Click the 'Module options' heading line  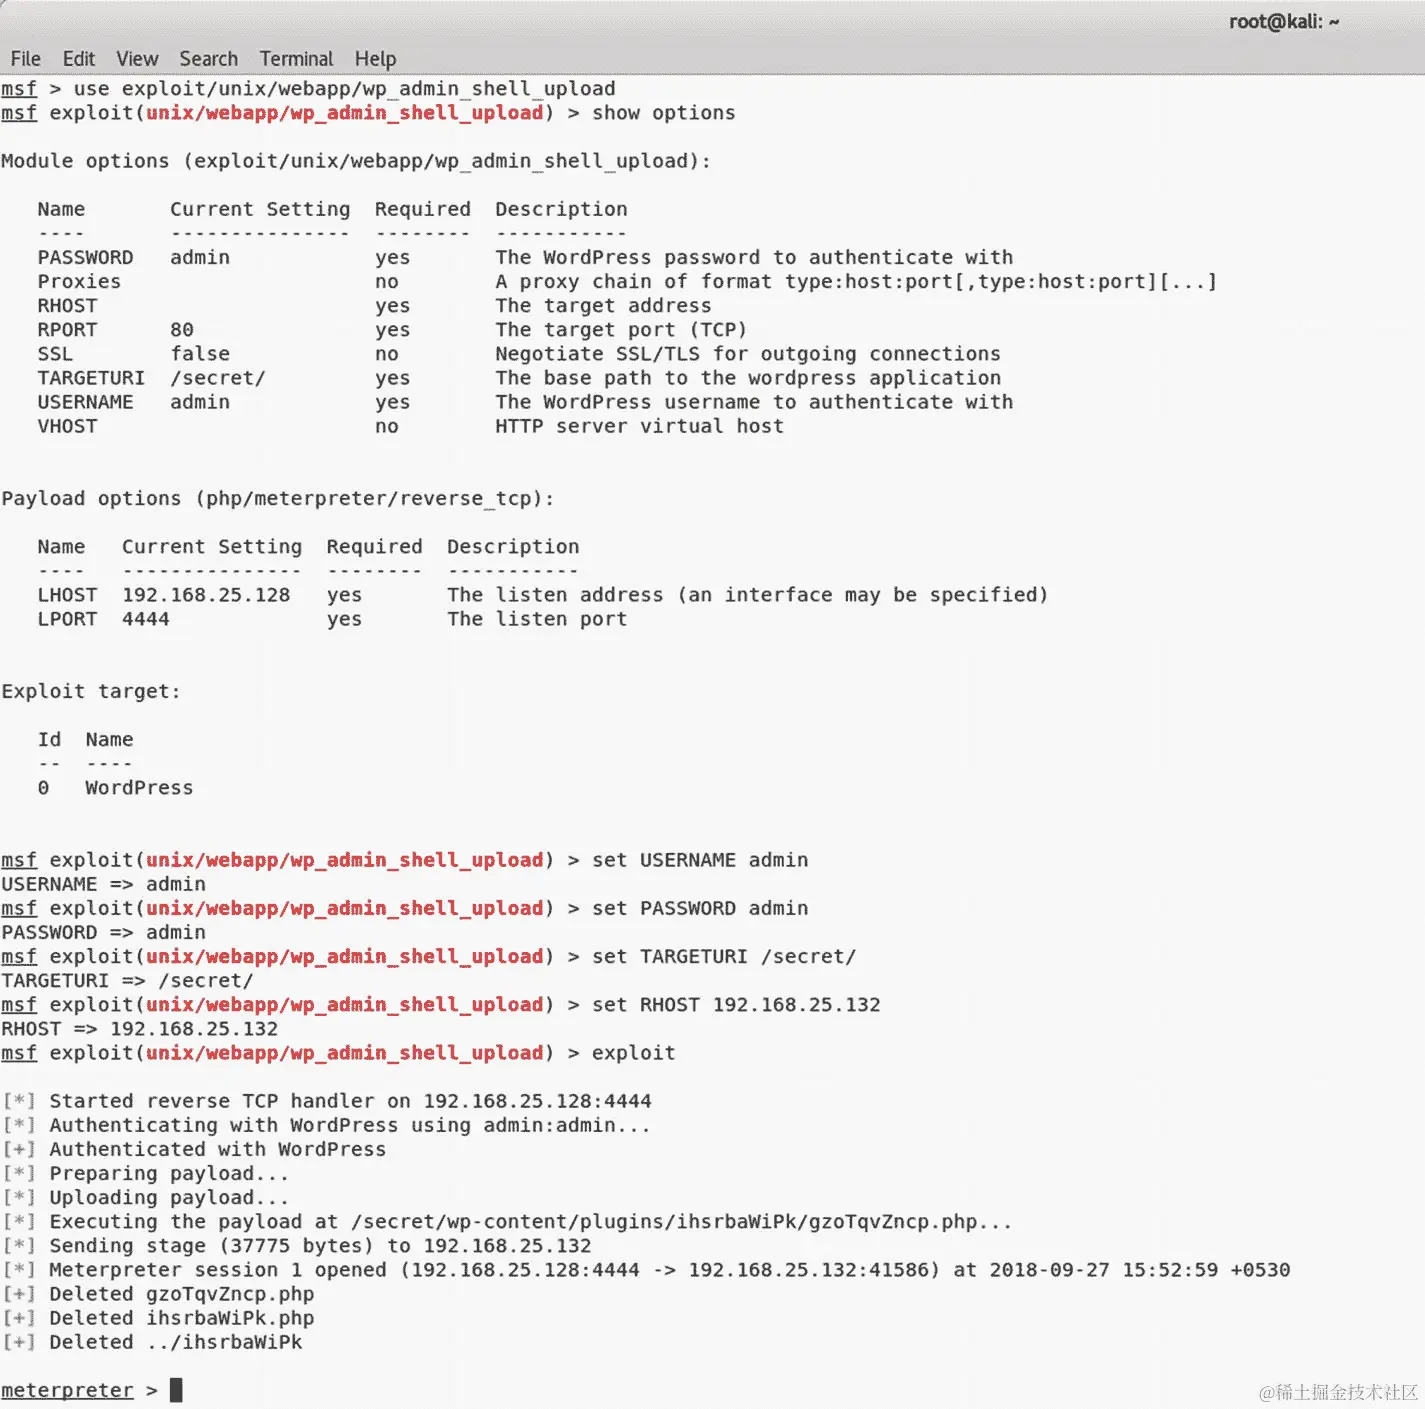coord(356,161)
